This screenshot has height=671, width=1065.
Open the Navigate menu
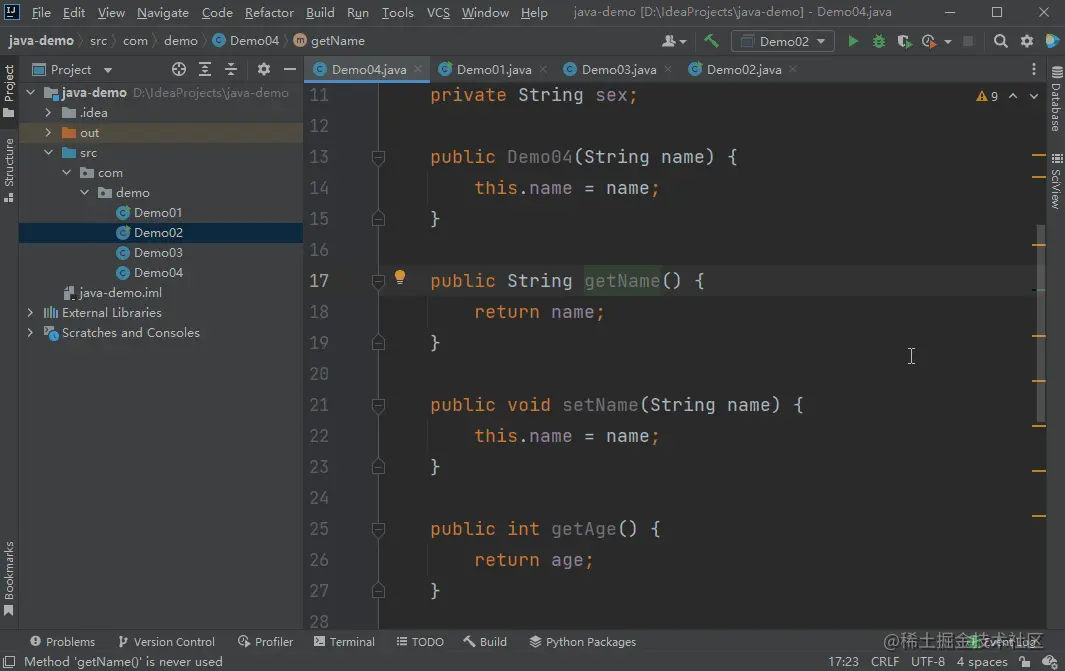(163, 13)
